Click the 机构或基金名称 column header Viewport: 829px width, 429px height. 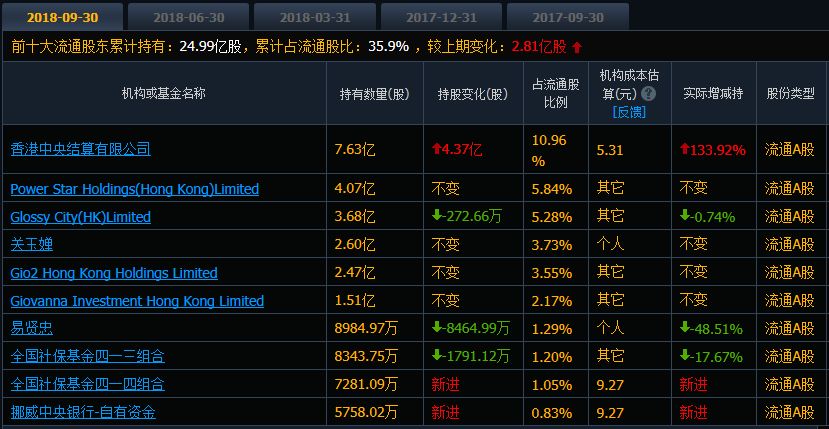pos(164,94)
